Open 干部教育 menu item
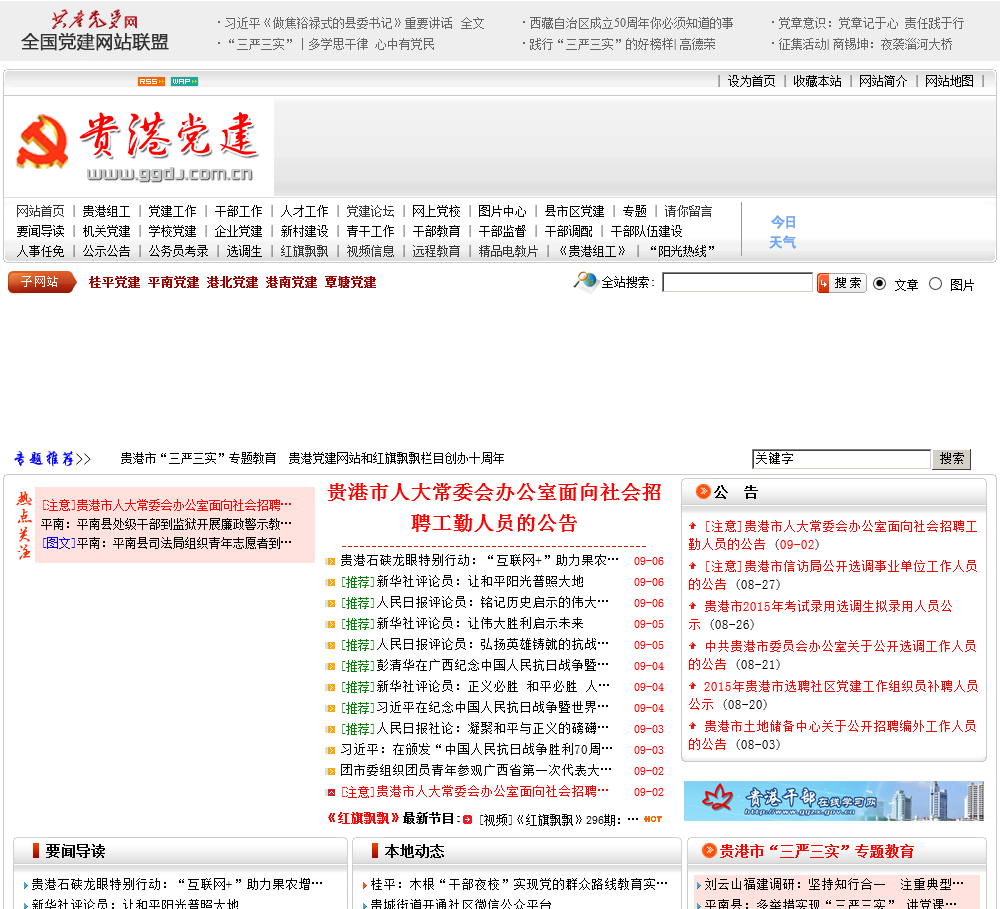Viewport: 1000px width, 909px height. tap(436, 231)
